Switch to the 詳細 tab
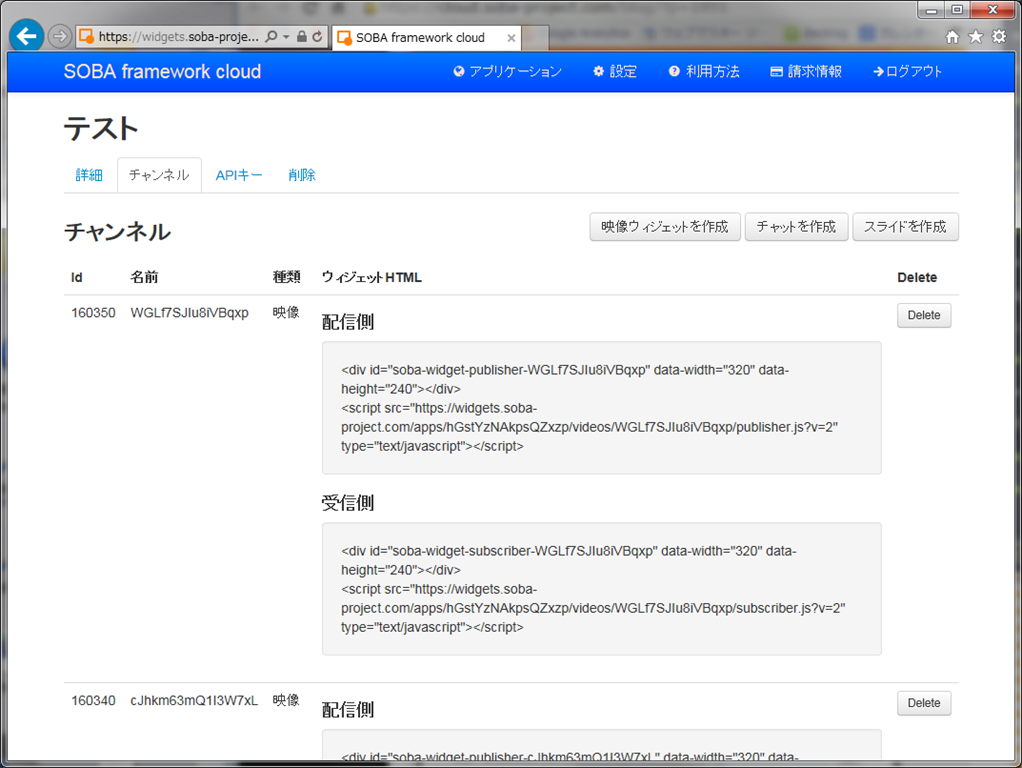Image resolution: width=1022 pixels, height=768 pixels. (89, 175)
